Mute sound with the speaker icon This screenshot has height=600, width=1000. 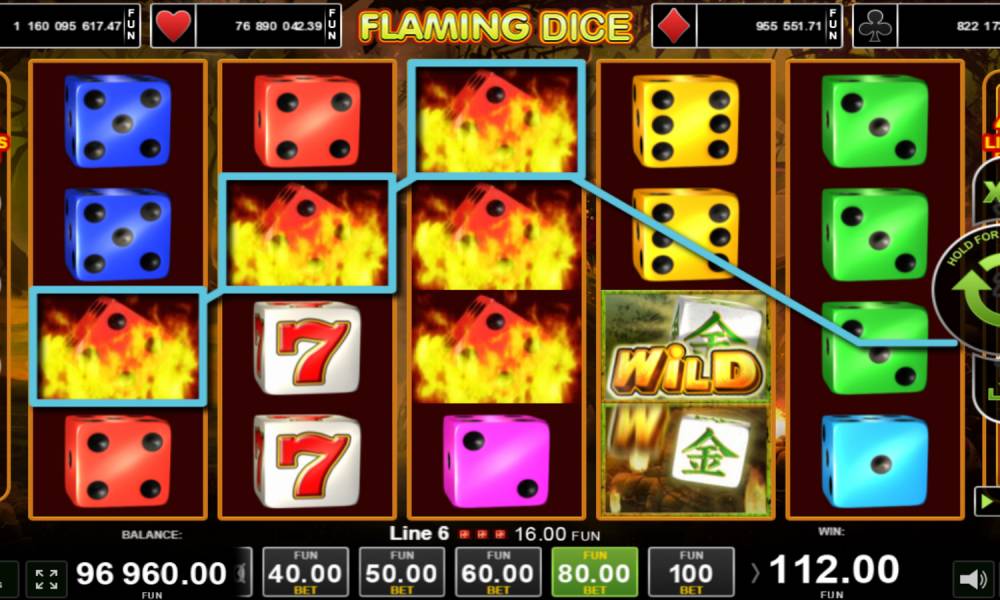pyautogui.click(x=973, y=579)
